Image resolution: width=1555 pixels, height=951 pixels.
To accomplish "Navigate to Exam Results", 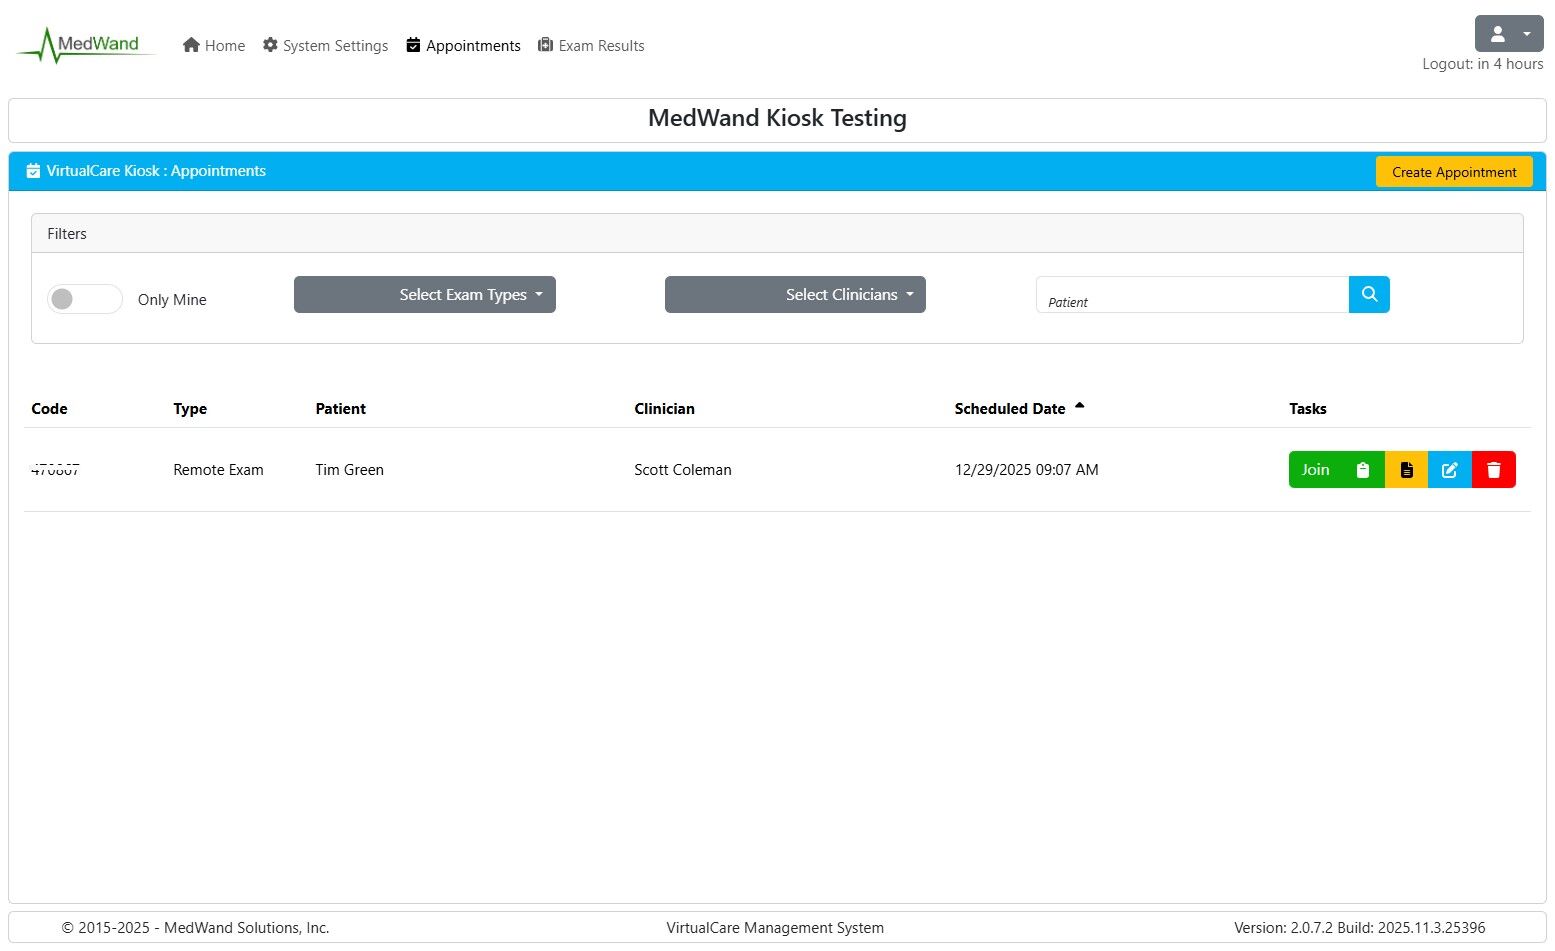I will tap(591, 46).
